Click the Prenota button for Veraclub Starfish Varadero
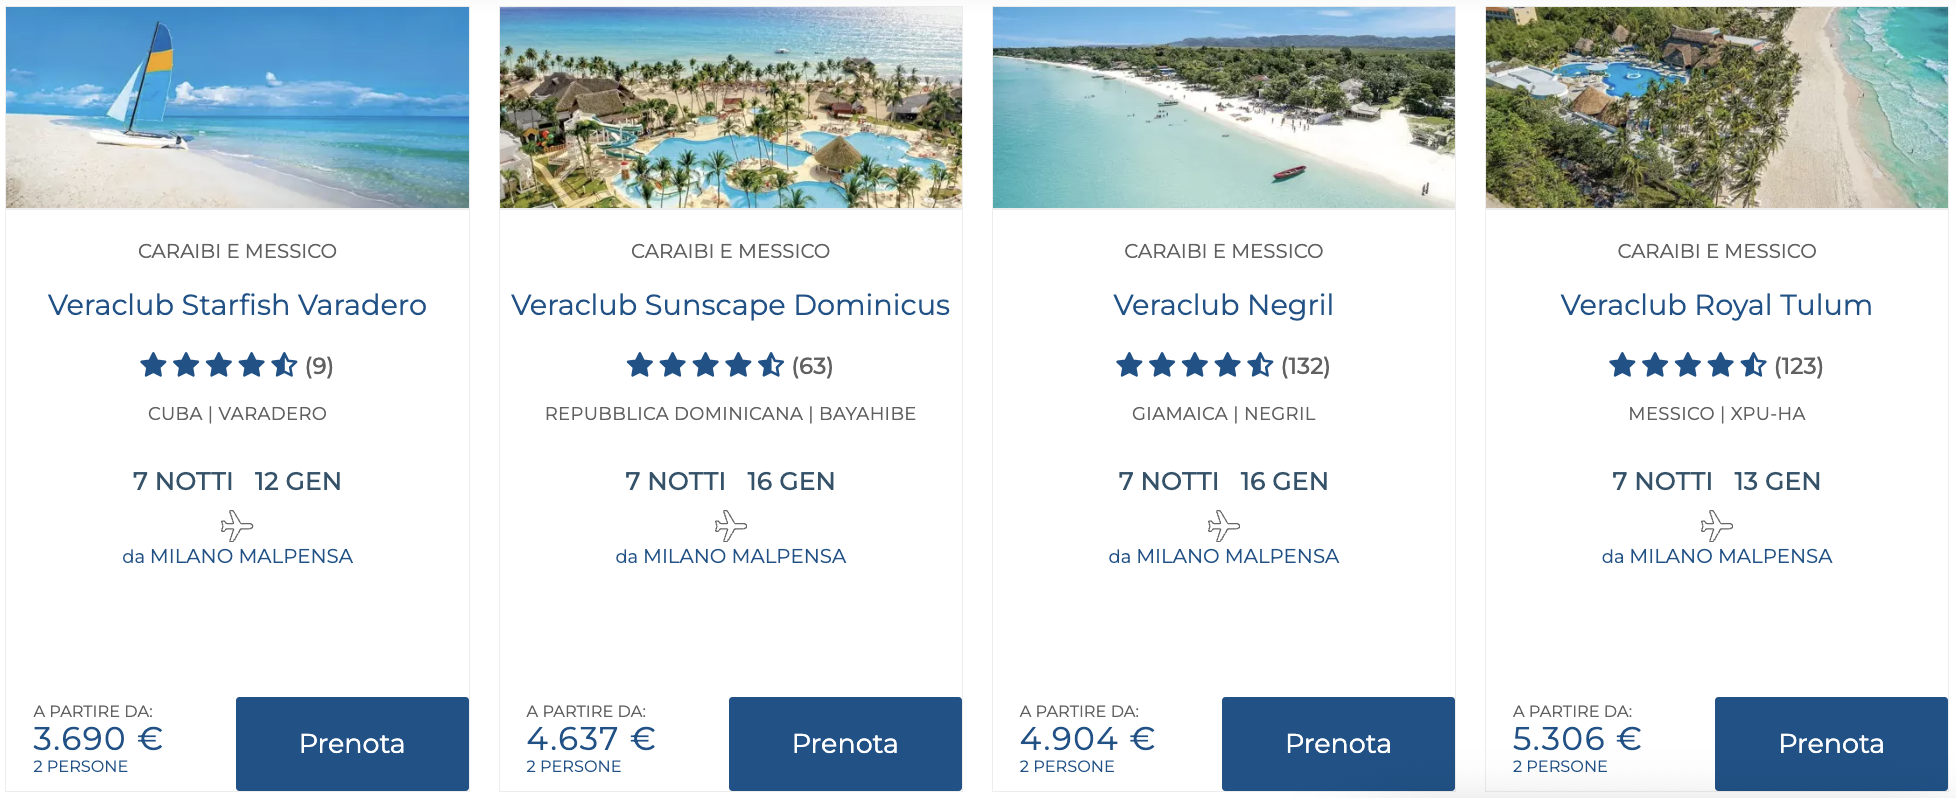The height and width of the screenshot is (798, 1956). click(352, 744)
